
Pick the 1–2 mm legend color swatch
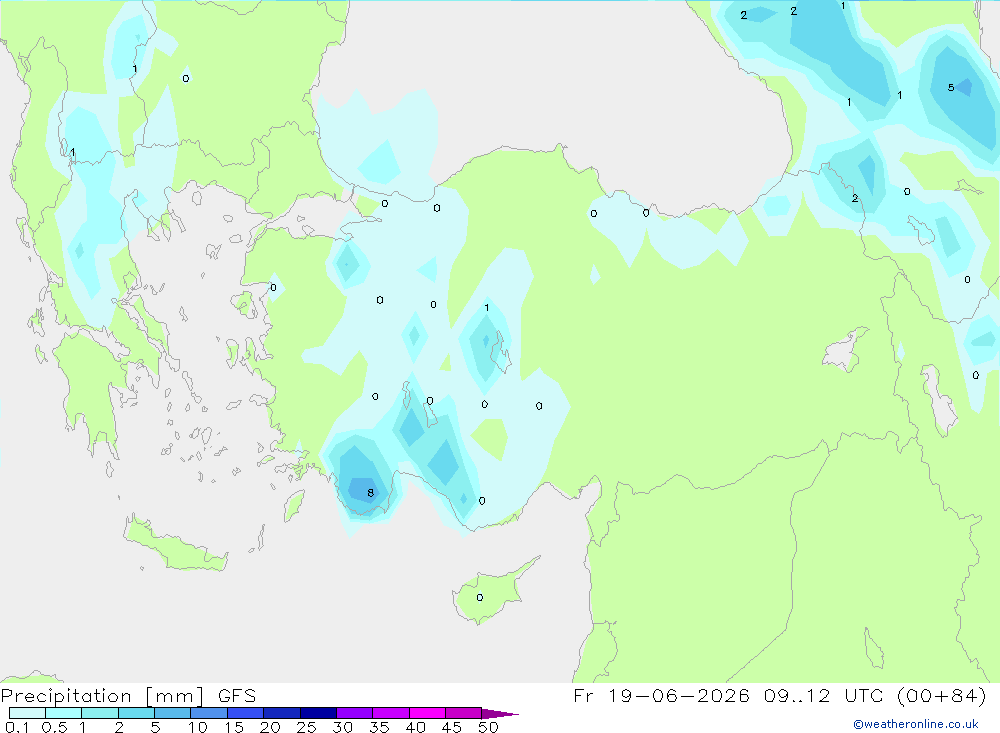pyautogui.click(x=99, y=713)
